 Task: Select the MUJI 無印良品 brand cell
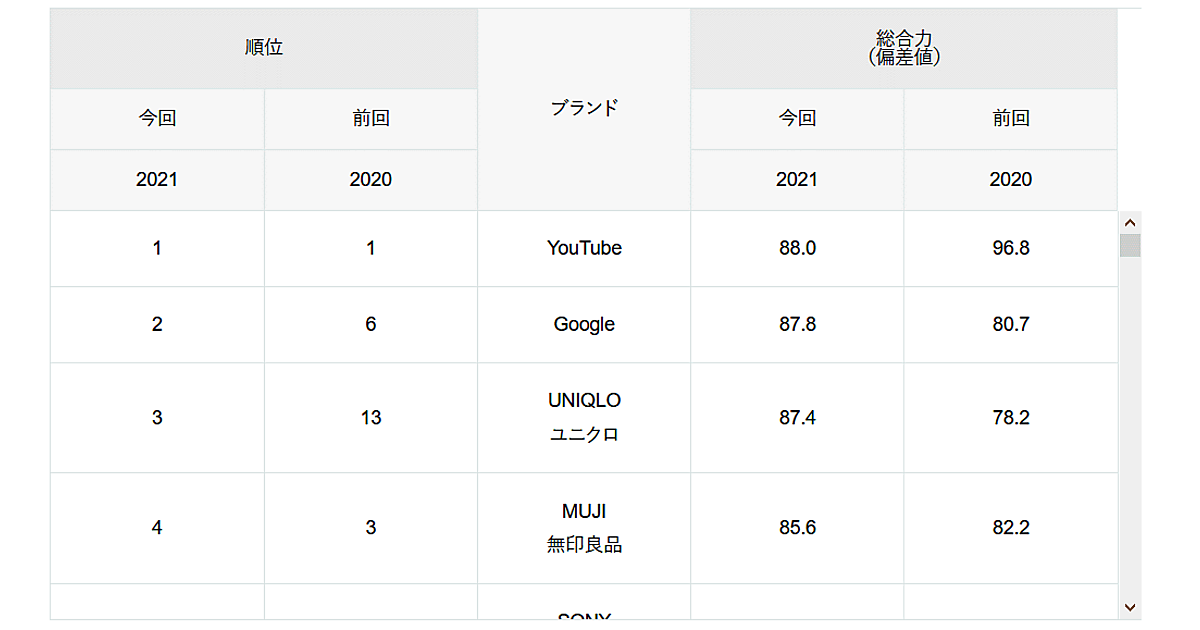[x=584, y=528]
